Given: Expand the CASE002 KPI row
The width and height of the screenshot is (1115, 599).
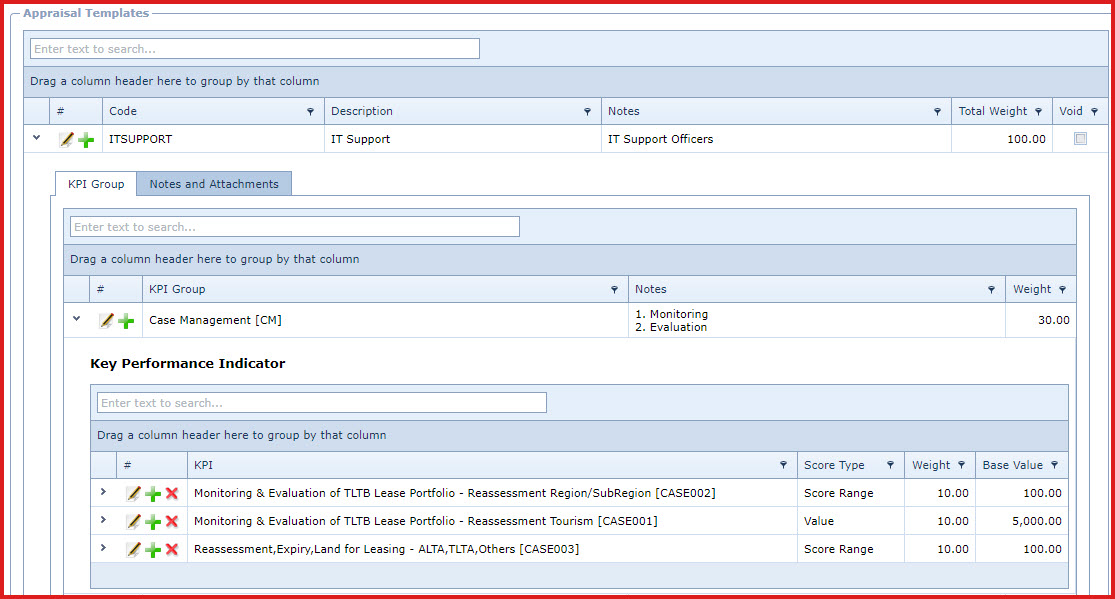Looking at the screenshot, I should [103, 492].
